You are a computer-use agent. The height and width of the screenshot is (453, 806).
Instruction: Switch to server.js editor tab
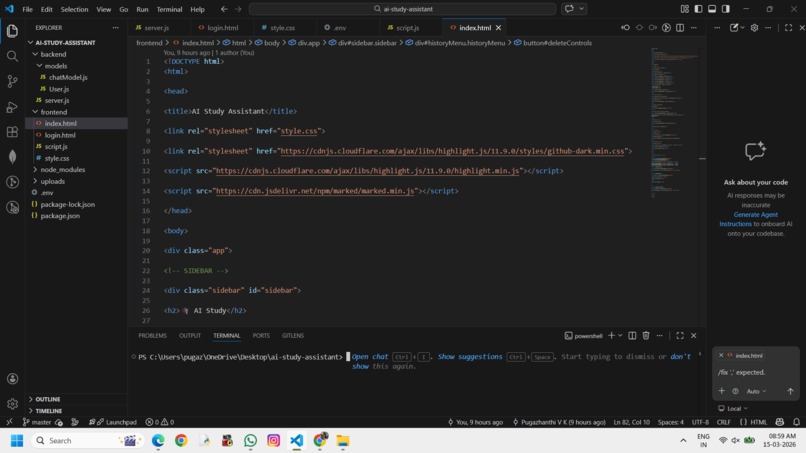[x=156, y=28]
